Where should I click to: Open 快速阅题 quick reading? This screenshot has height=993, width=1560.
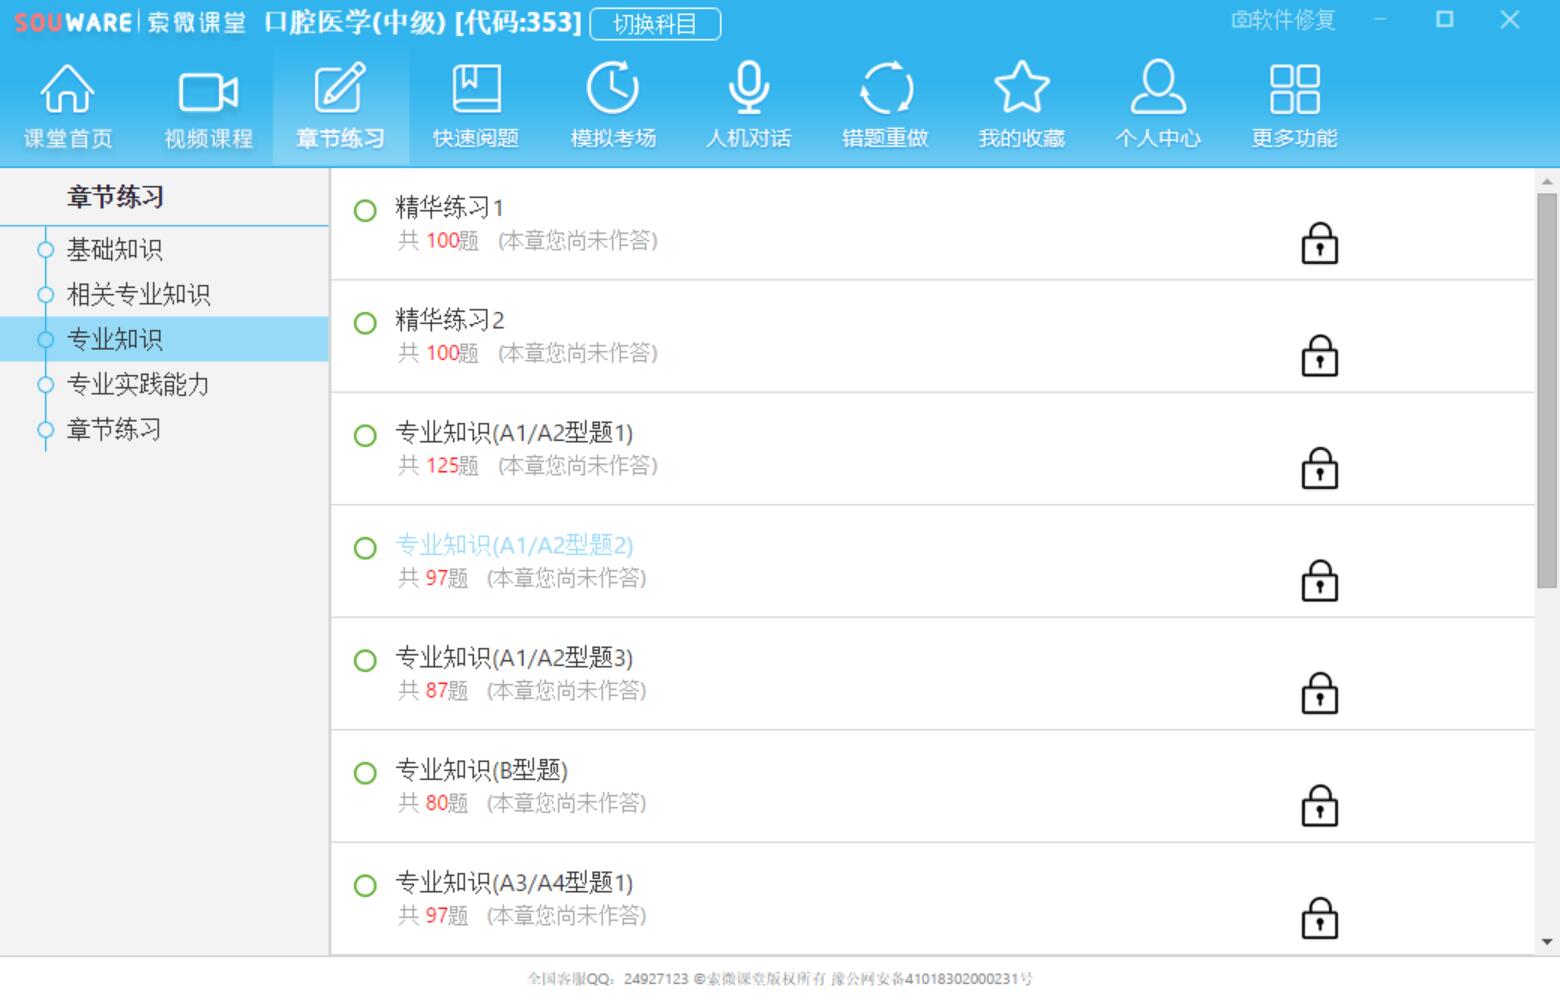coord(476,105)
